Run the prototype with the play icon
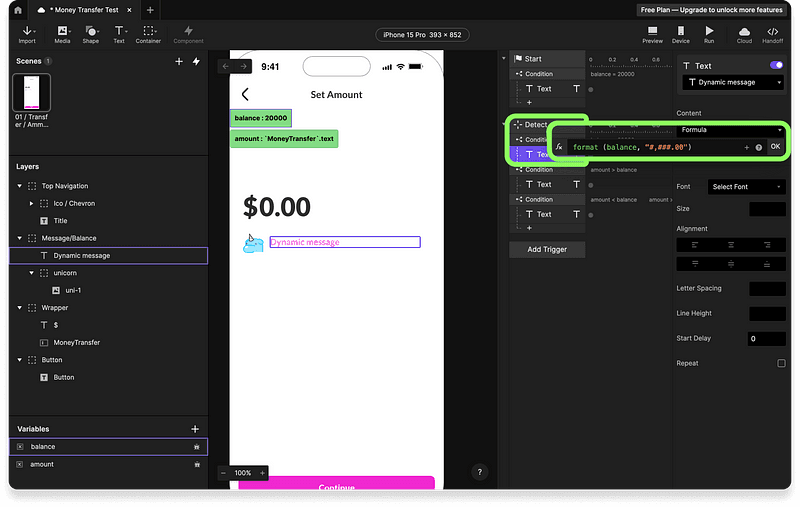This screenshot has height=507, width=800. [x=709, y=31]
